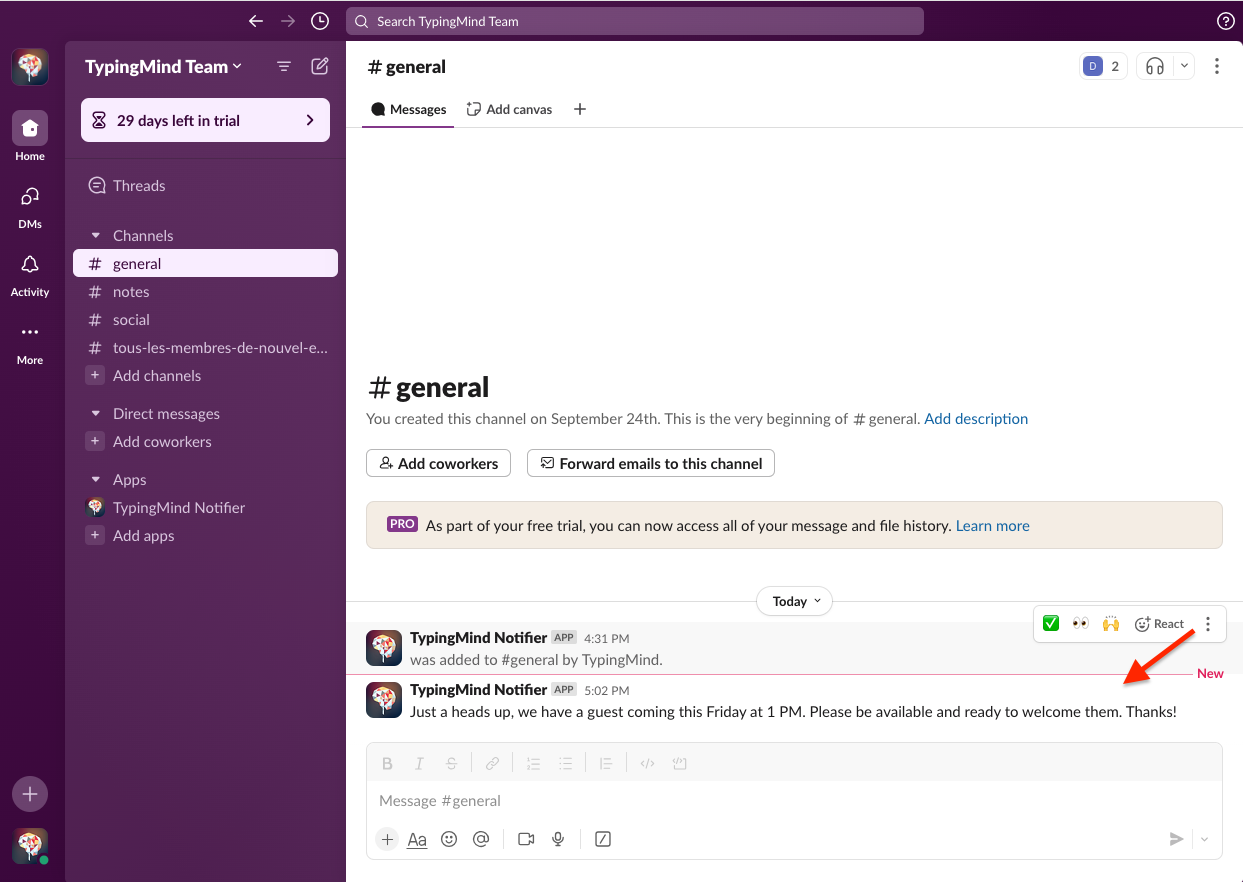This screenshot has width=1243, height=882.
Task: Toggle code block formatting
Action: point(679,763)
